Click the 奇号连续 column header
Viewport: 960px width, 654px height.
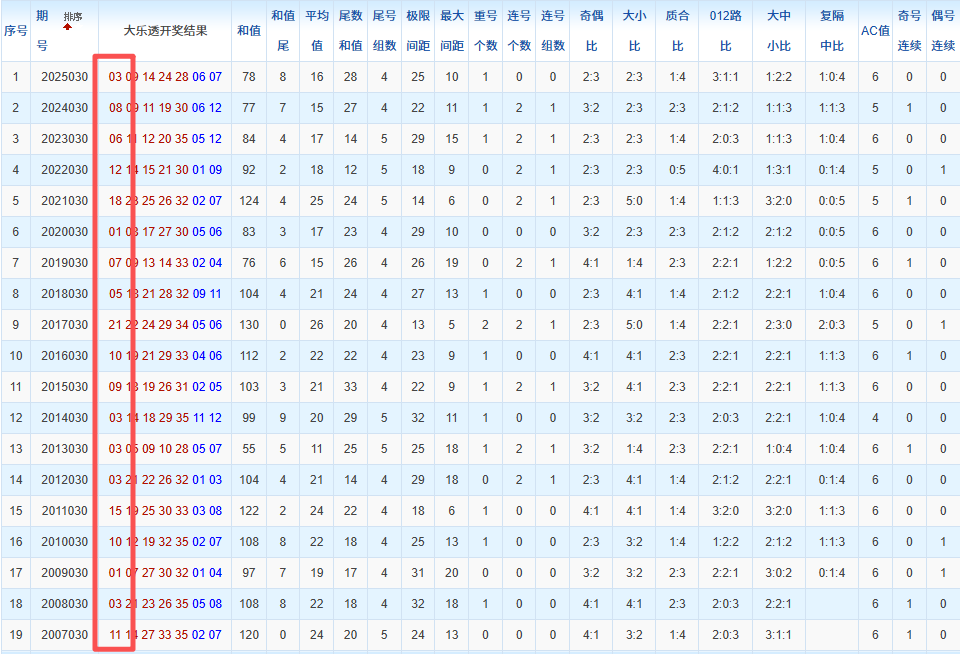click(909, 31)
